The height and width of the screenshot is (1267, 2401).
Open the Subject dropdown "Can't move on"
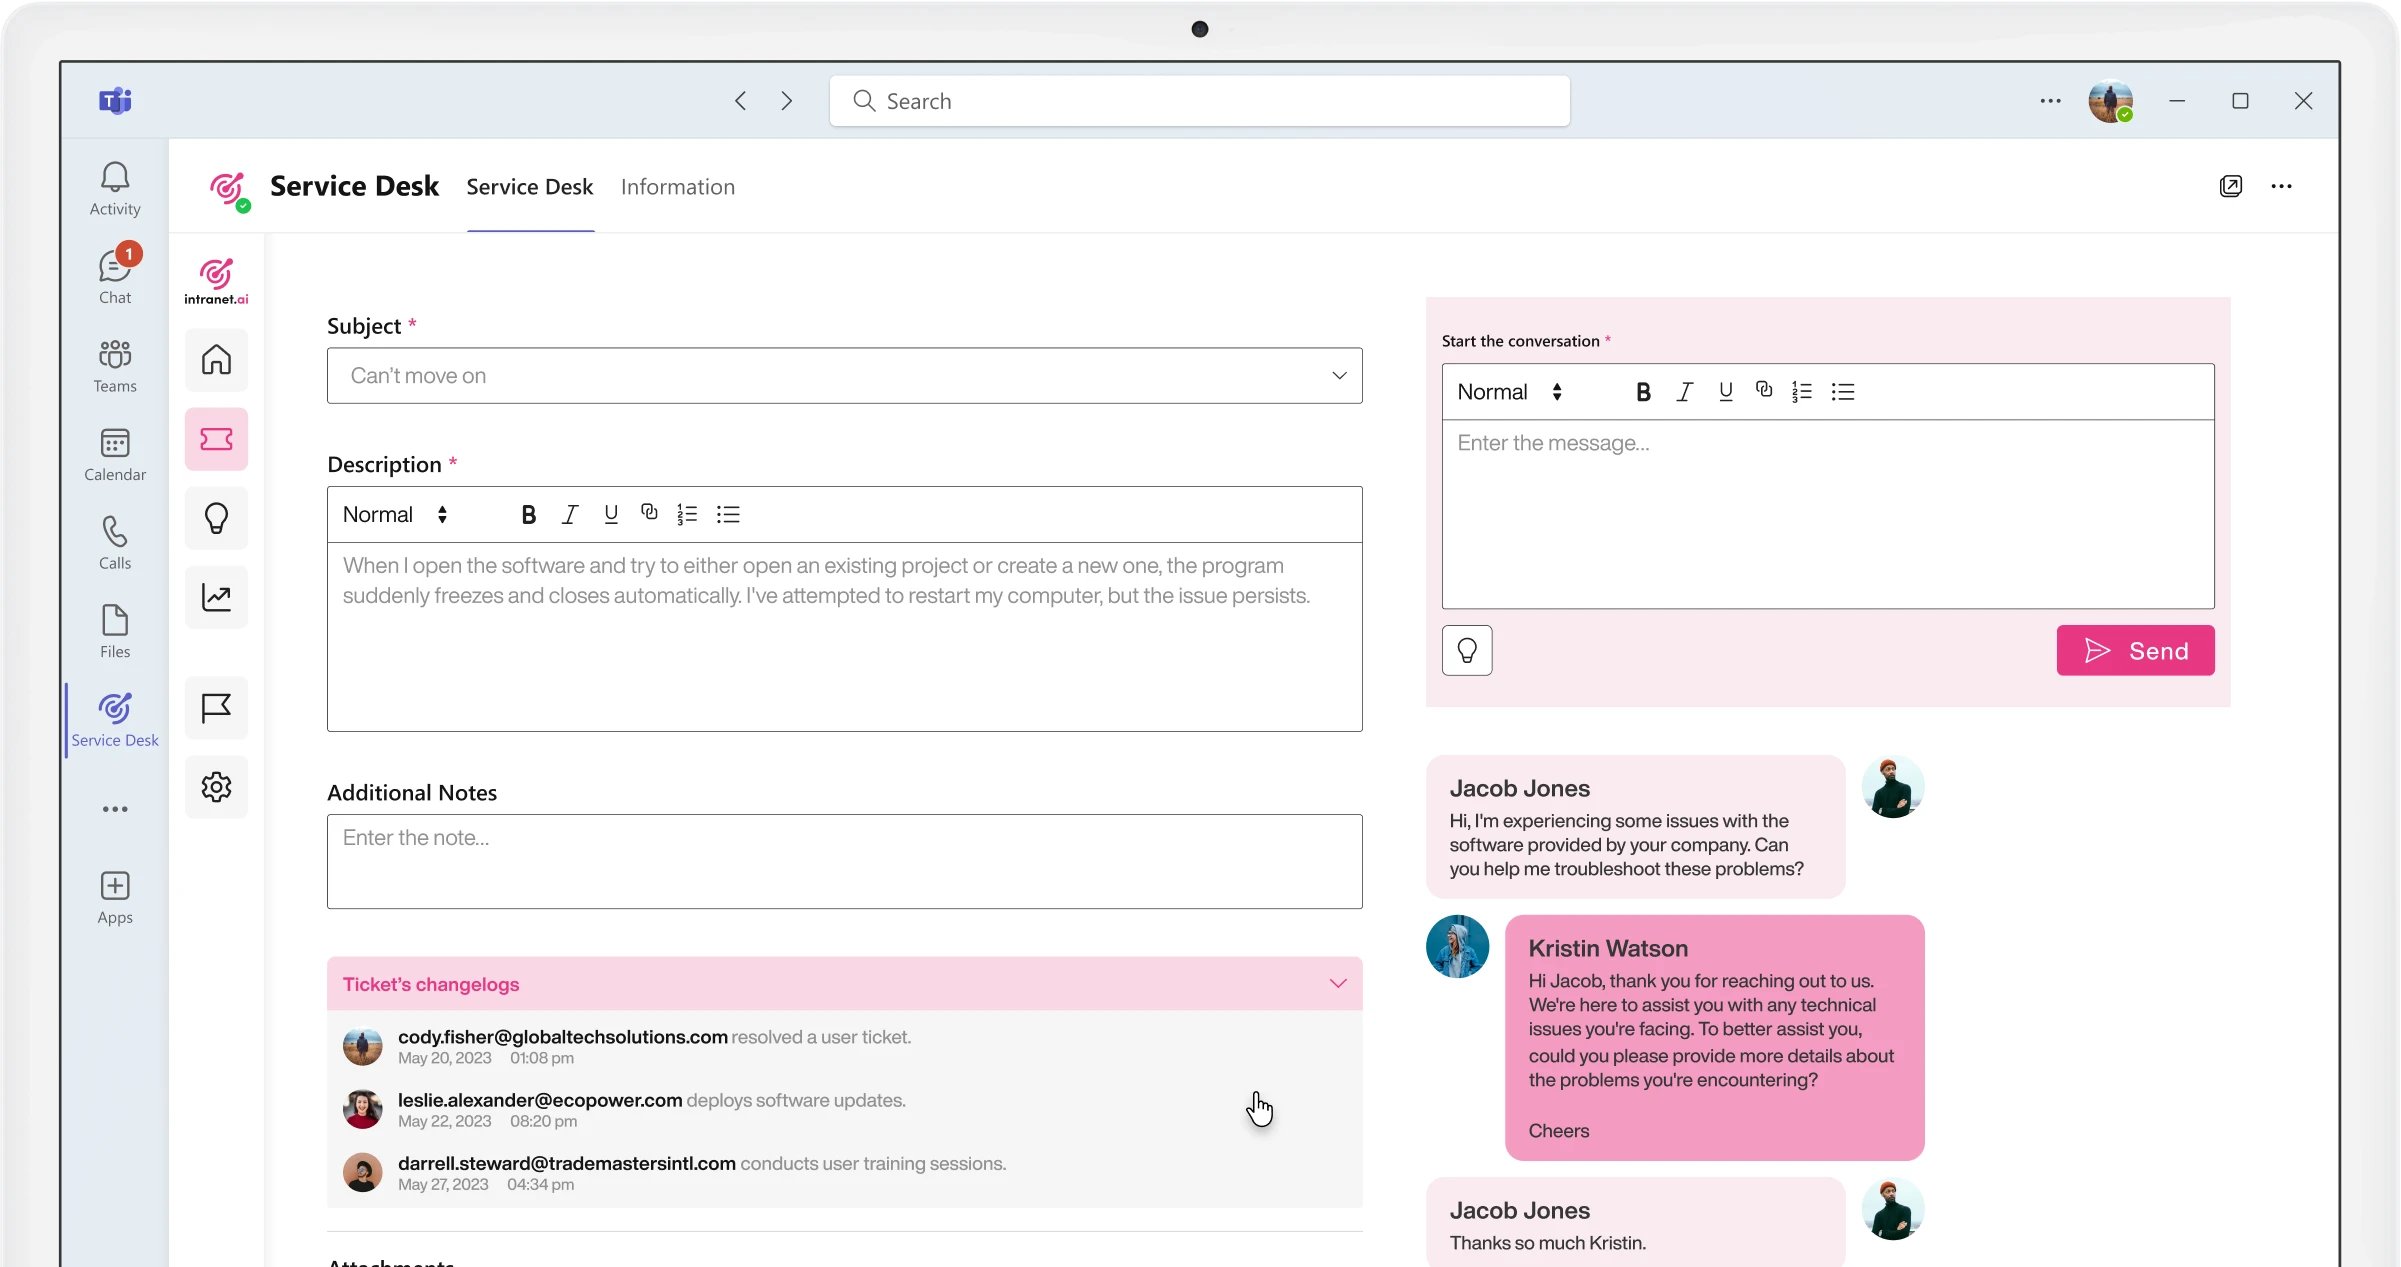click(845, 376)
